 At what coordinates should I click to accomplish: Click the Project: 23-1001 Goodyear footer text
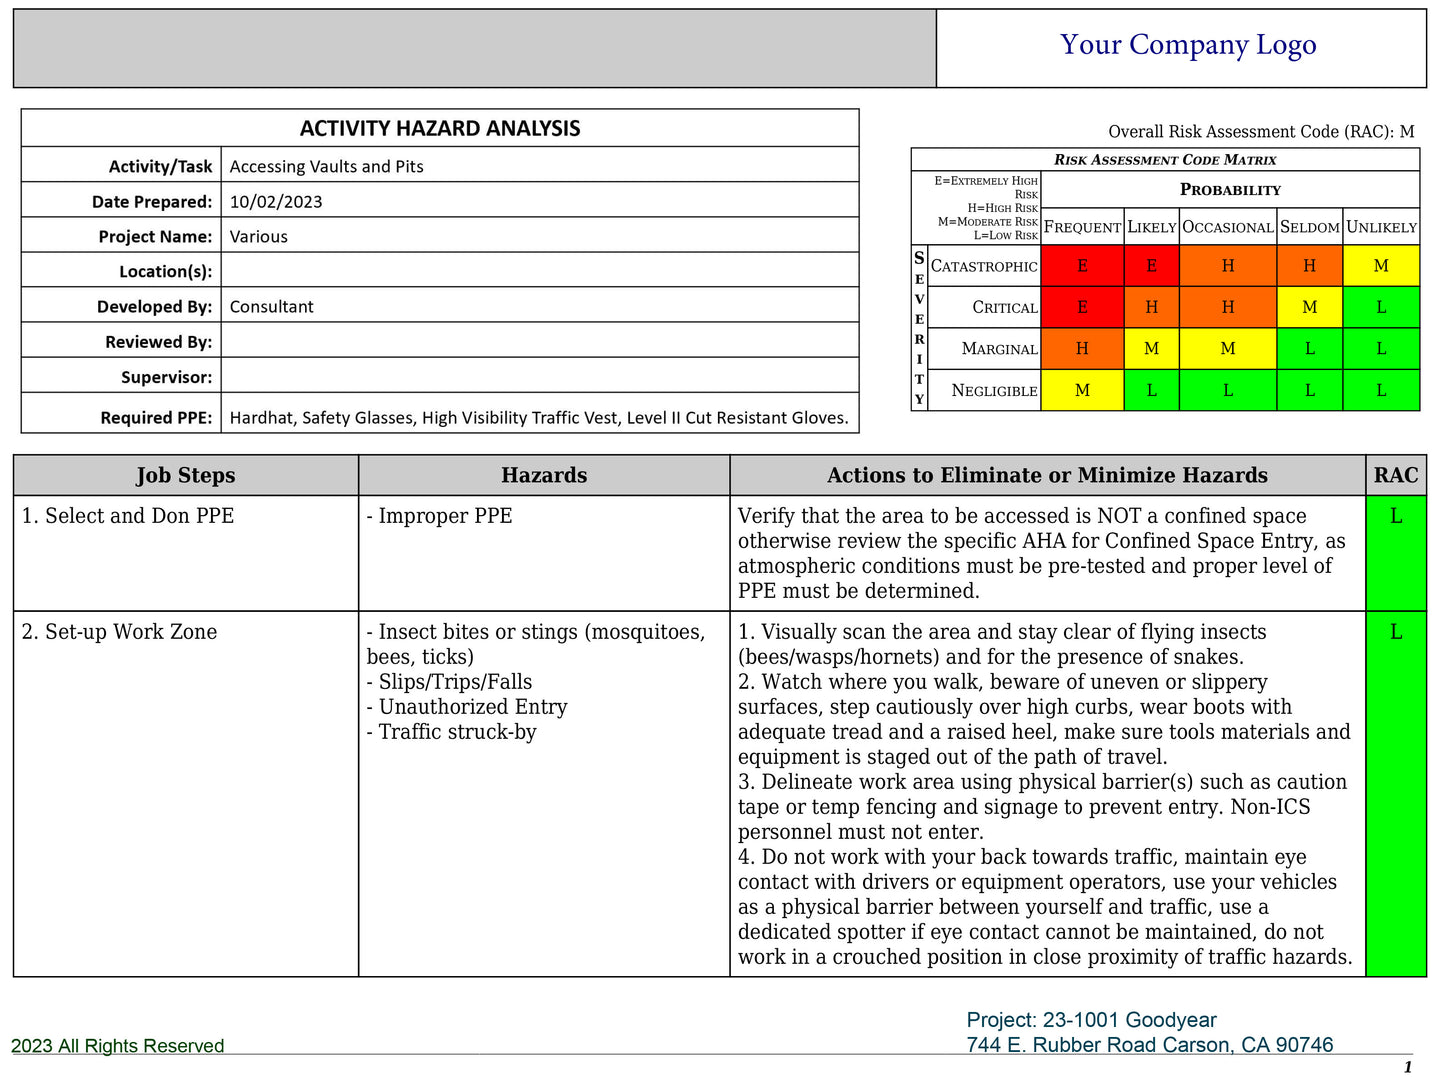(1091, 1020)
